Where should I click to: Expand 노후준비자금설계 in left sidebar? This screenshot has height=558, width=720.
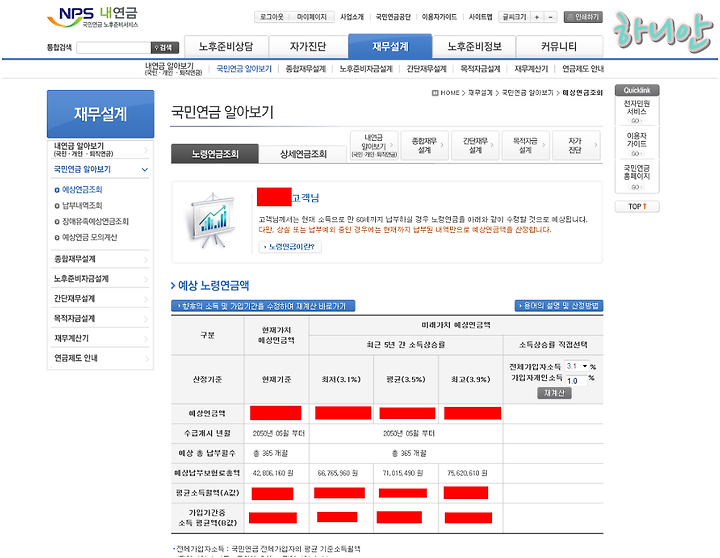100,279
